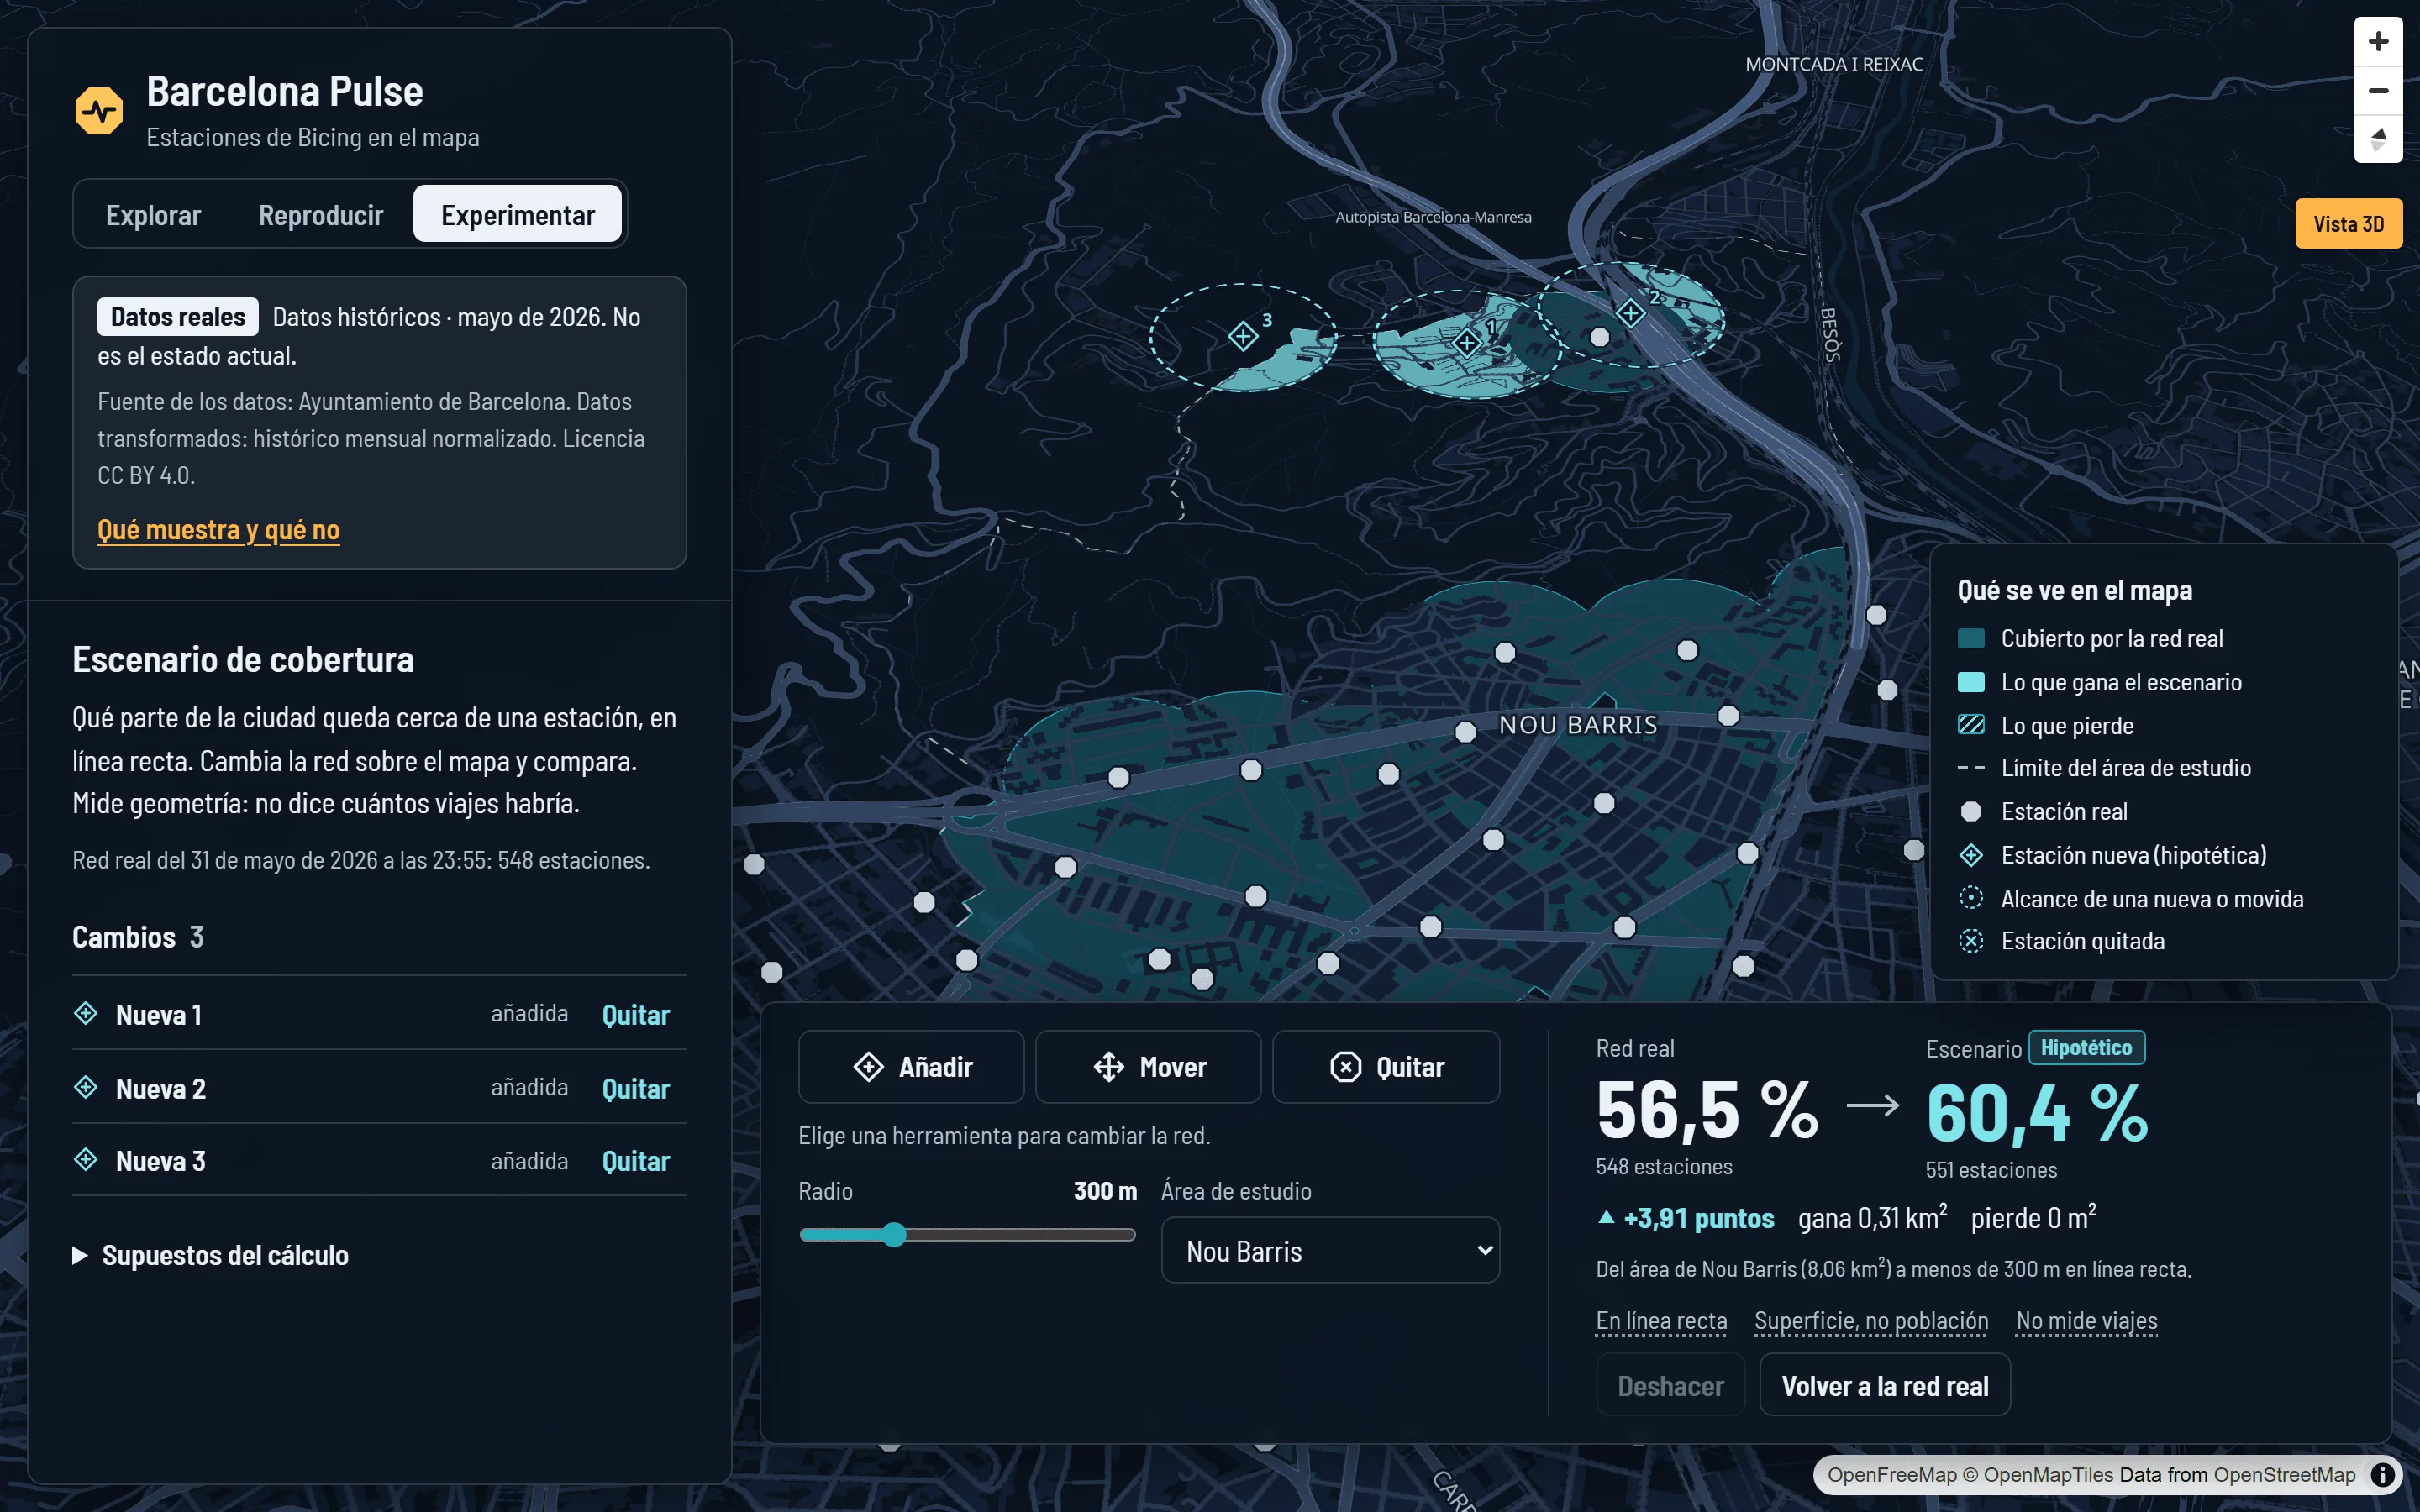Select the Experimentar tab
The height and width of the screenshot is (1512, 2420).
click(518, 215)
